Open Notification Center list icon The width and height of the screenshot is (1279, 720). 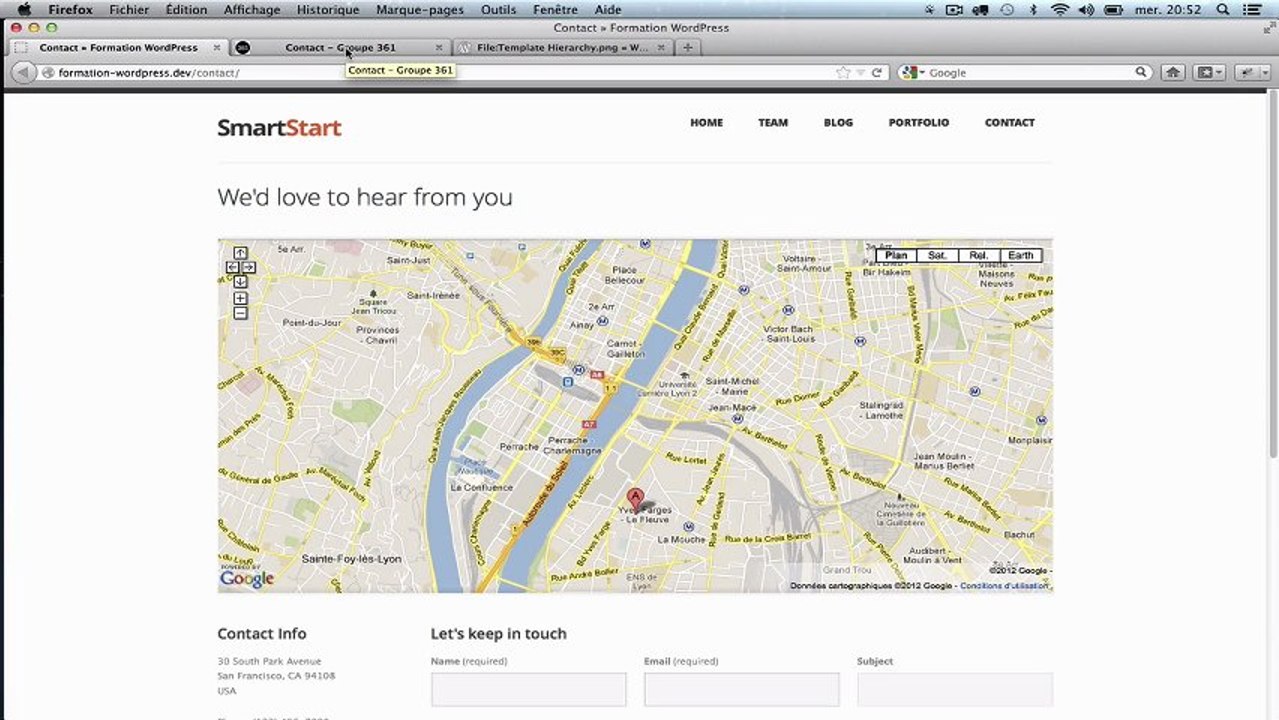1253,9
